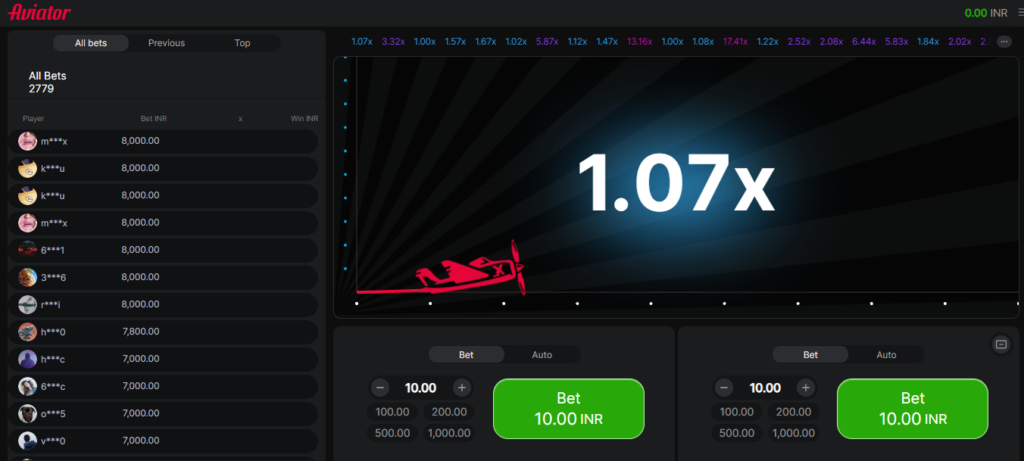Place the 10.00 INR bet in the right panel

click(912, 408)
